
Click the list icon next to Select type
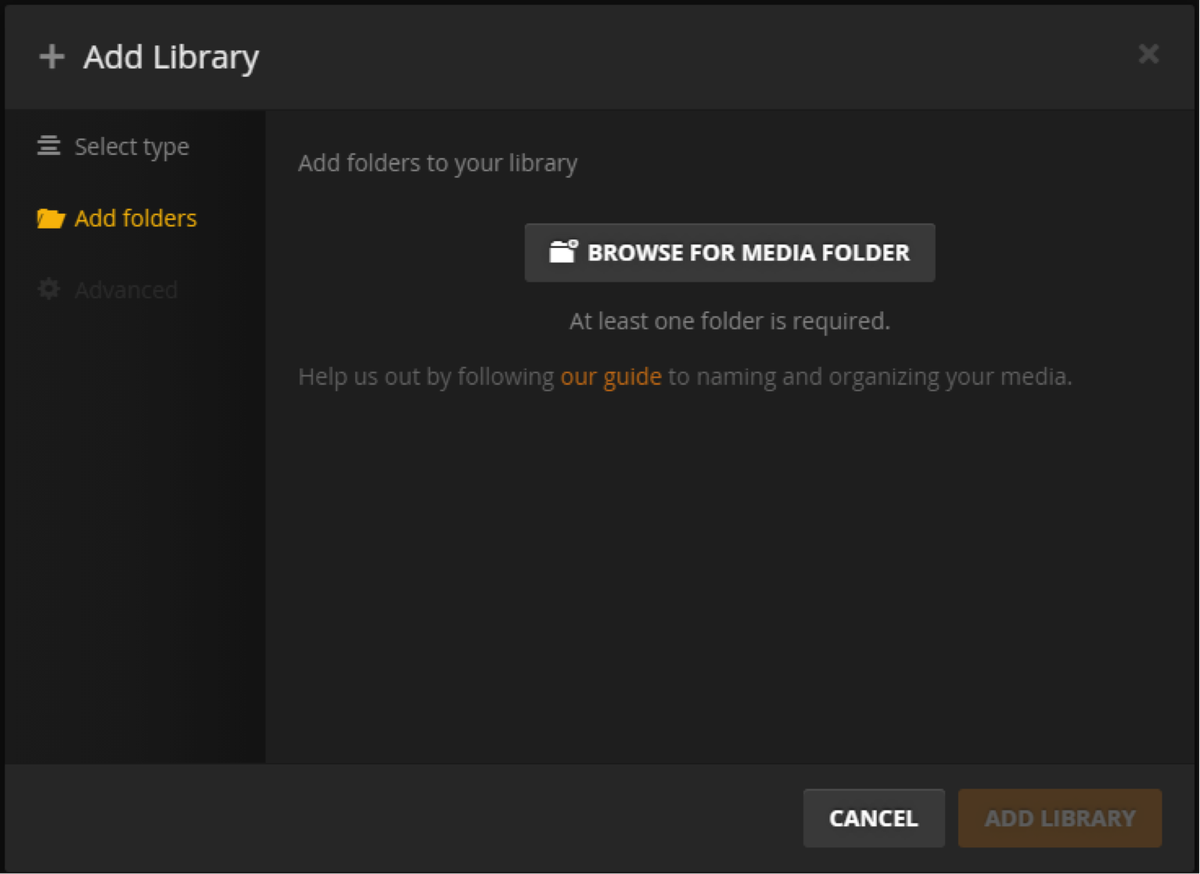point(47,145)
